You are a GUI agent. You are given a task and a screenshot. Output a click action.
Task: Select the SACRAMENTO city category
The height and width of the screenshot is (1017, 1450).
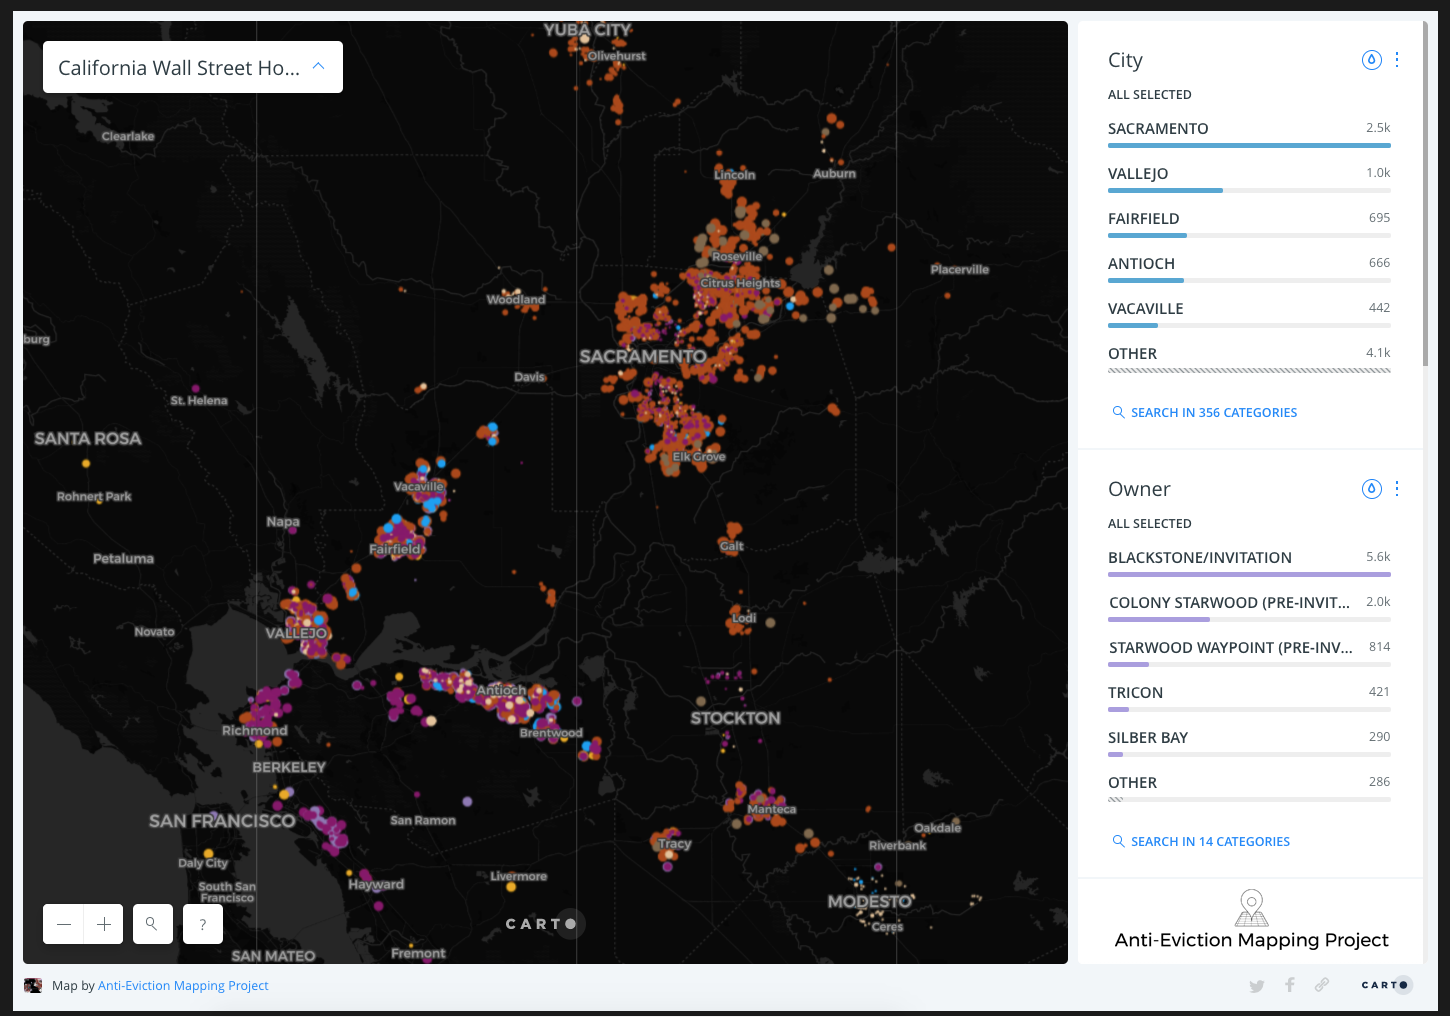coord(1249,134)
